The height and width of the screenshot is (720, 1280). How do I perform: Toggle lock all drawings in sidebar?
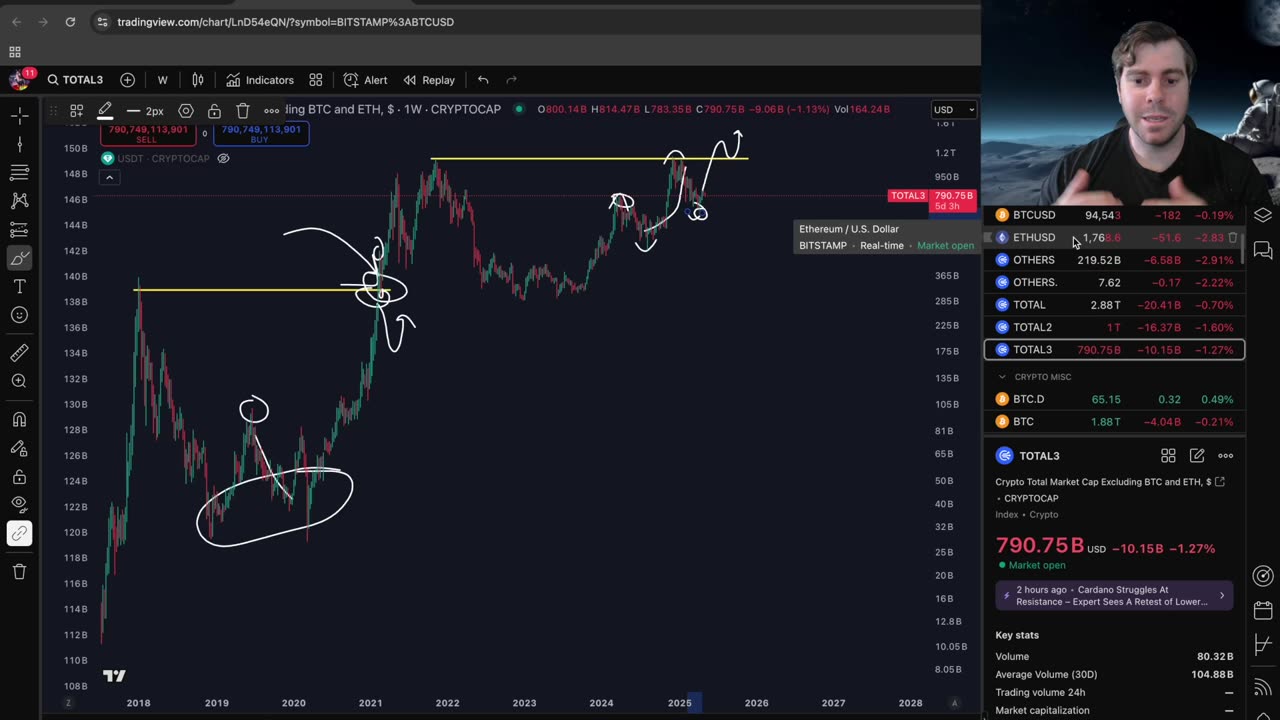(x=19, y=477)
